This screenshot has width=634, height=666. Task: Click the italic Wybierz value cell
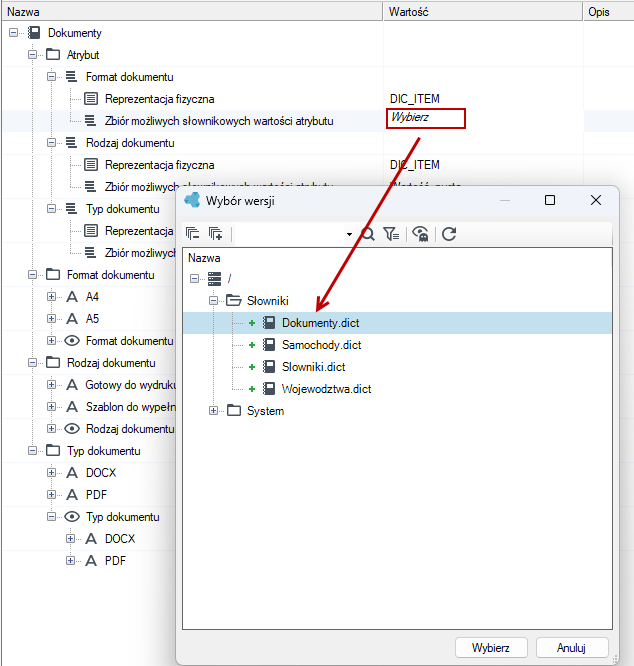(425, 118)
